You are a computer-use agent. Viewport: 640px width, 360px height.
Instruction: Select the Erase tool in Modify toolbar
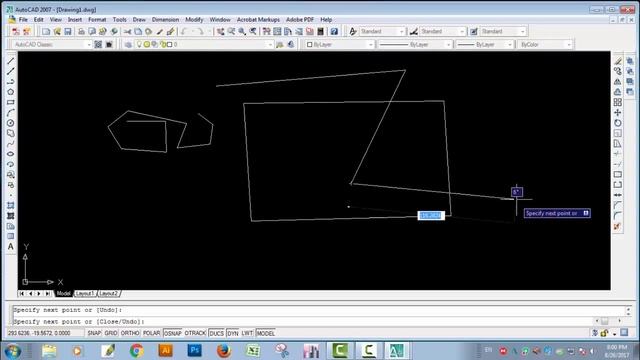pyautogui.click(x=618, y=61)
